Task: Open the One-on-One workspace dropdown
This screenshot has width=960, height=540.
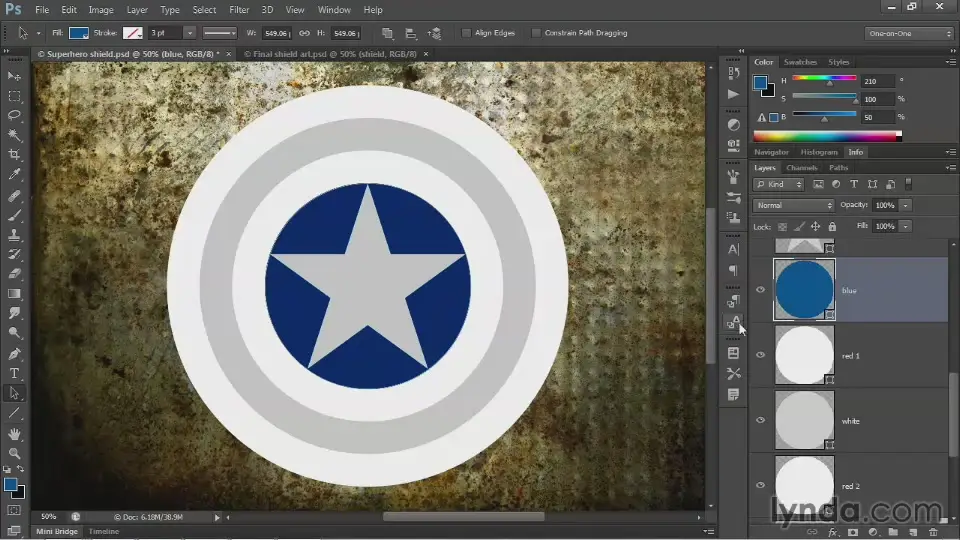Action: point(909,33)
